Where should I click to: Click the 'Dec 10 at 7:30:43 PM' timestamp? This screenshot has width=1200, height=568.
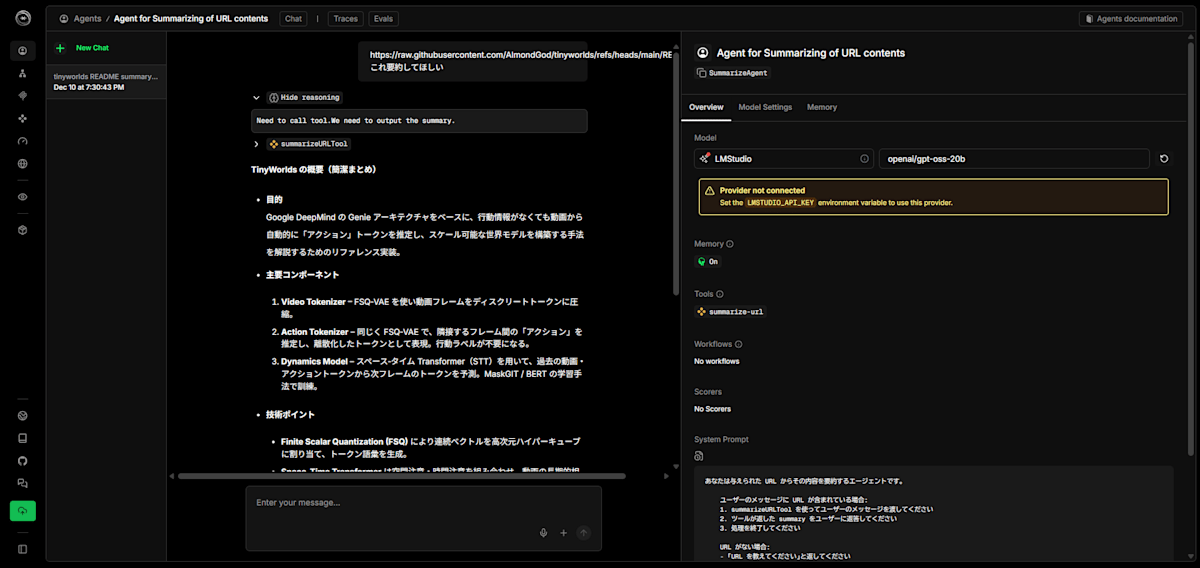[x=89, y=88]
